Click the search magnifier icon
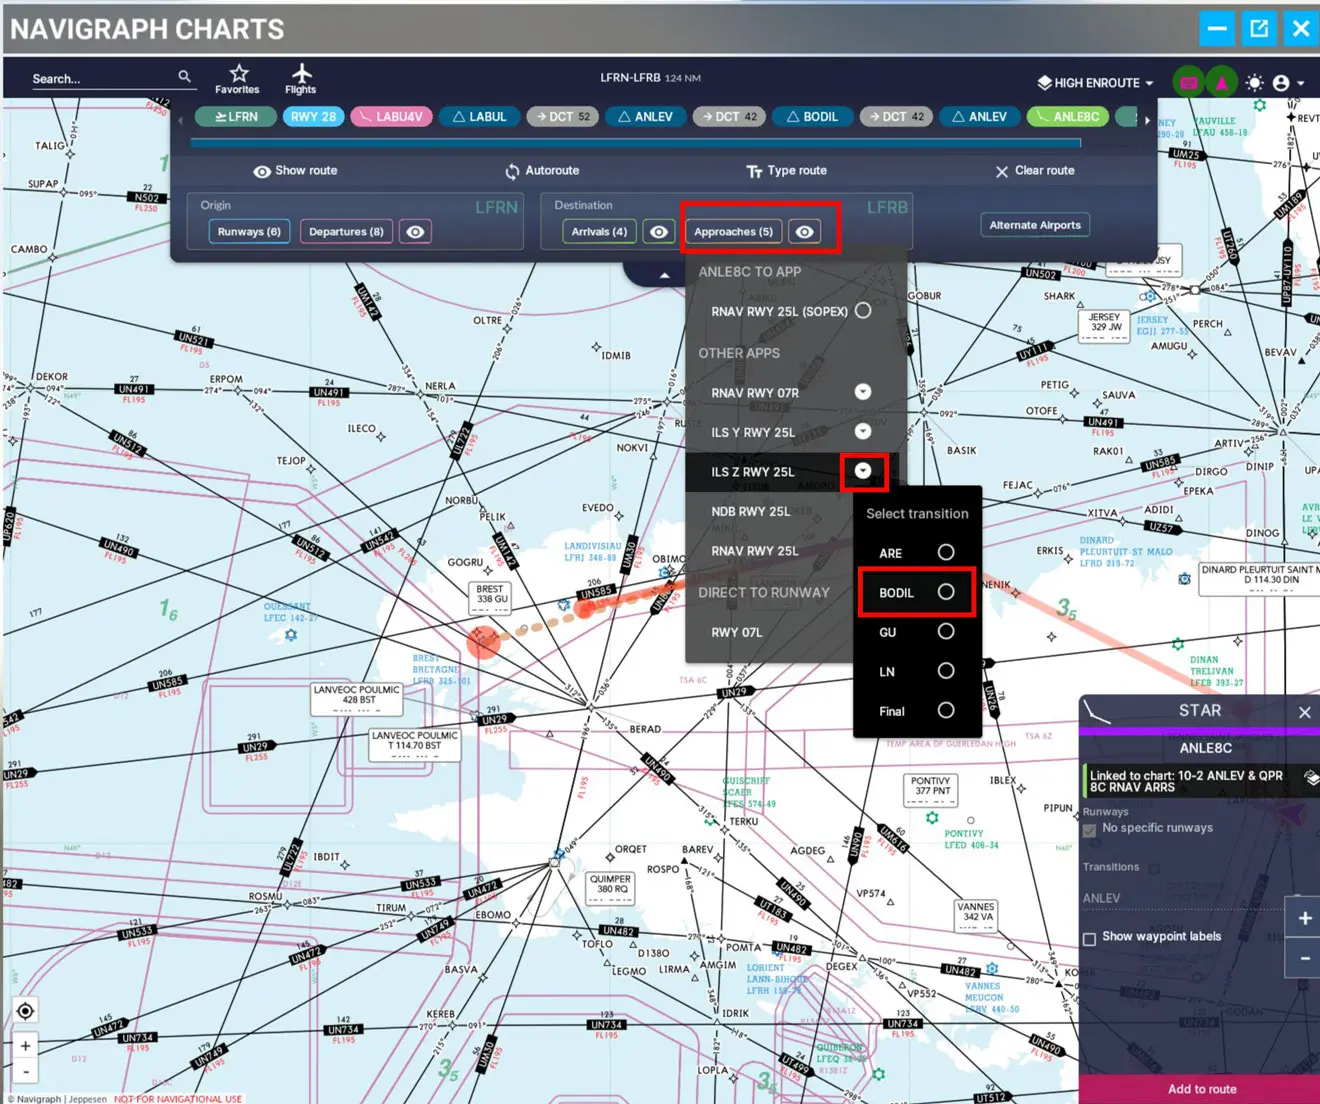 [x=184, y=76]
